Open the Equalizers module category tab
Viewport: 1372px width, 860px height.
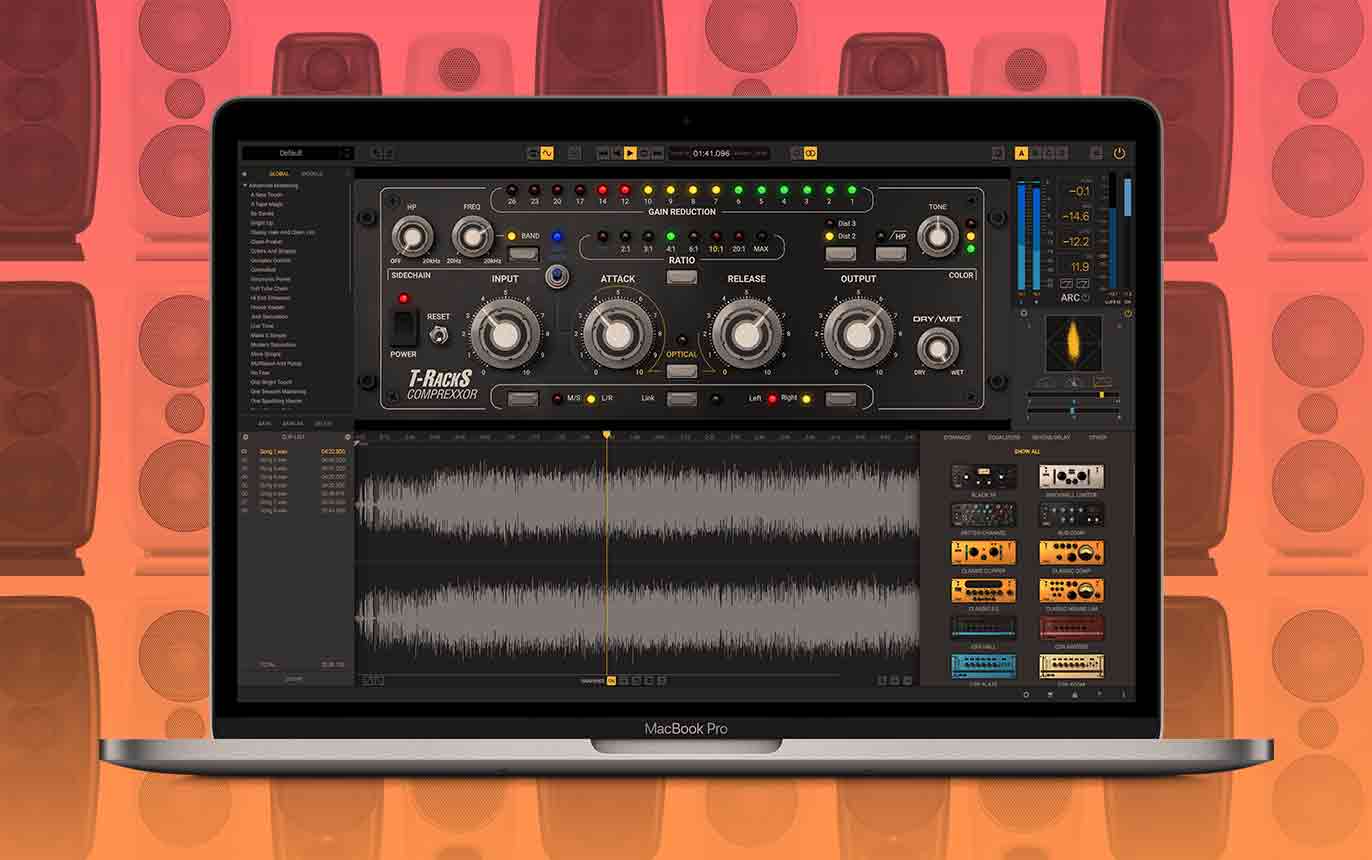tap(1005, 438)
